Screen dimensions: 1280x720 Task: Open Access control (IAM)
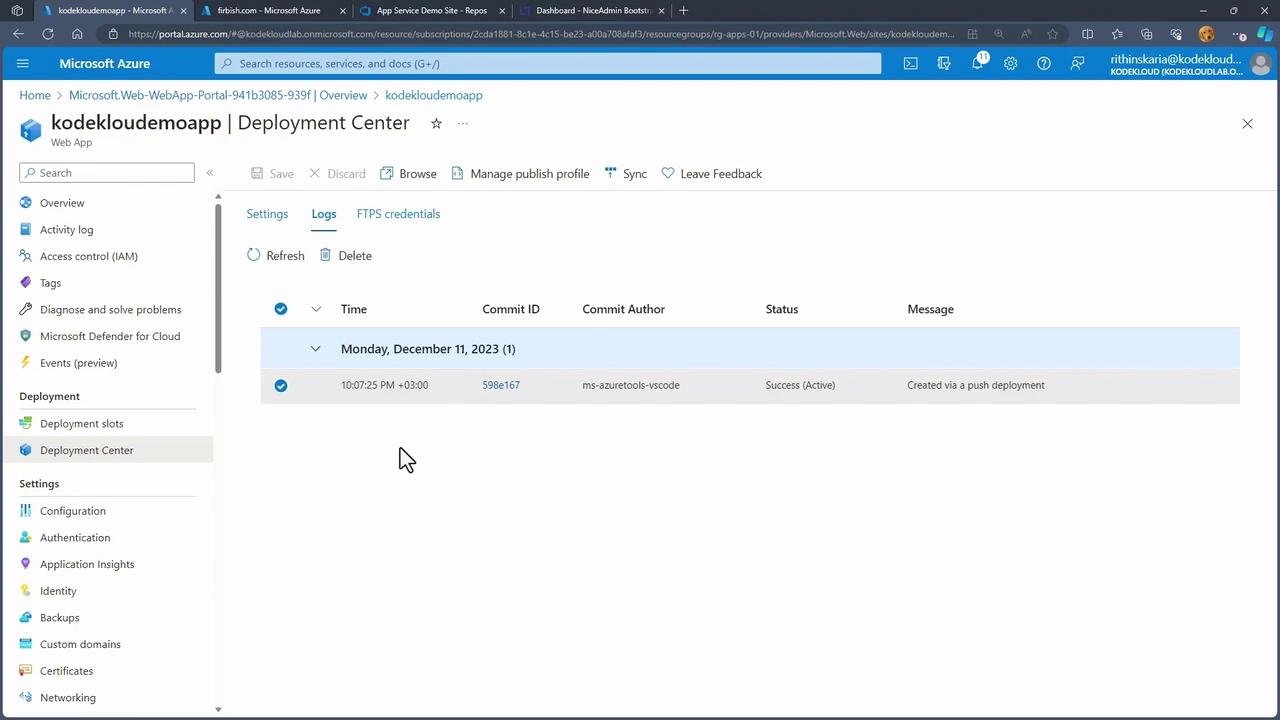89,256
